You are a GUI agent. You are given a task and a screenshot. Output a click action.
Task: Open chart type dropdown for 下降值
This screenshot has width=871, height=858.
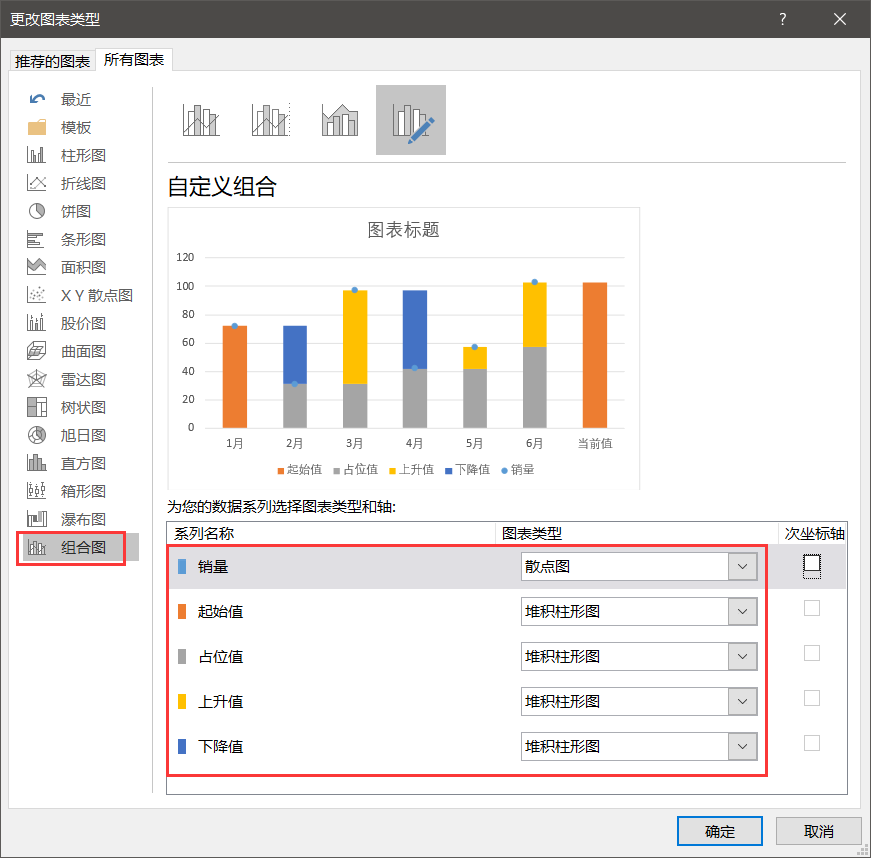pyautogui.click(x=743, y=746)
